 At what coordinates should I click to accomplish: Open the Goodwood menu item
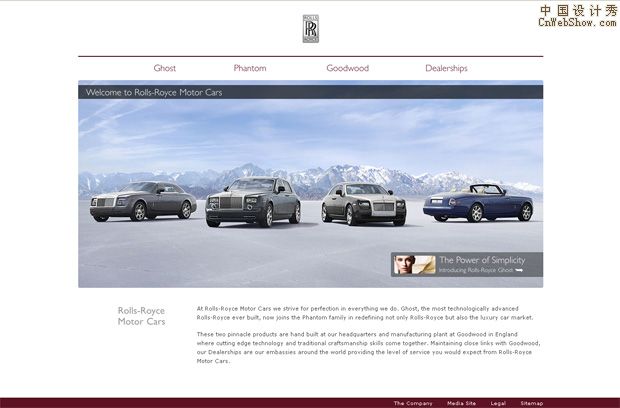pyautogui.click(x=347, y=68)
